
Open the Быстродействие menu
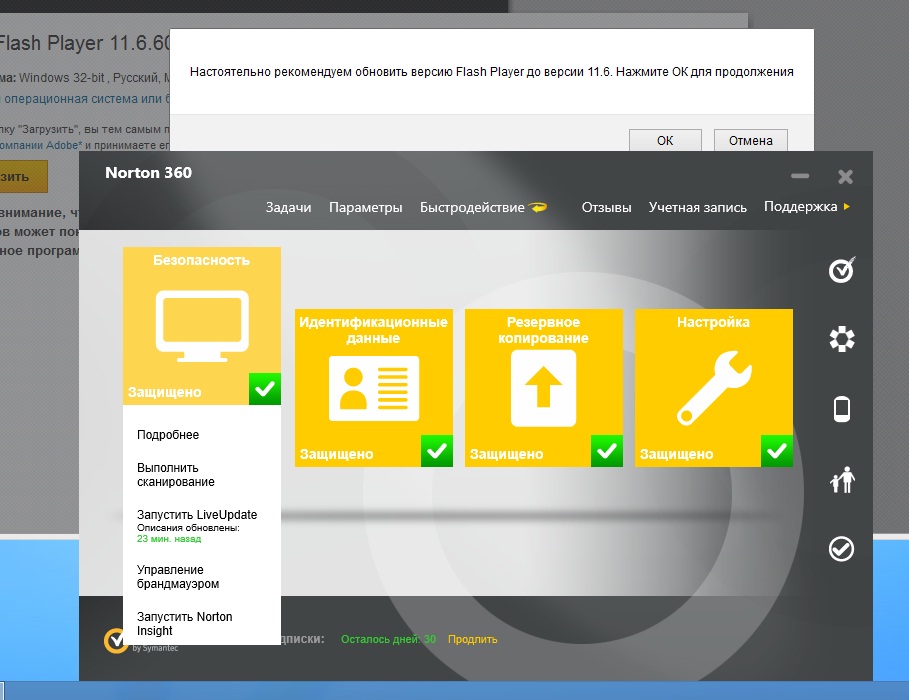click(x=472, y=208)
